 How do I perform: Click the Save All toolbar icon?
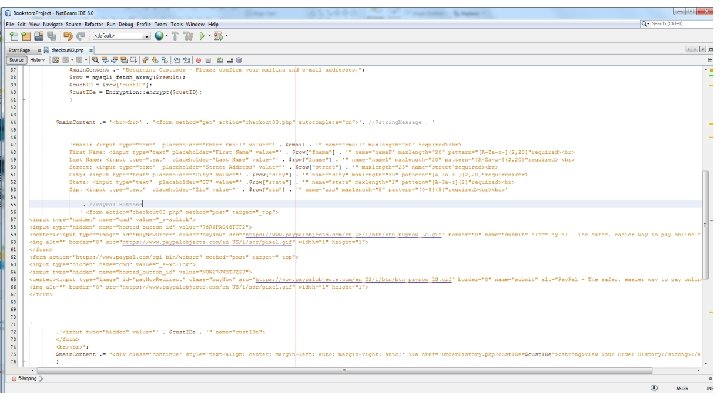[51, 36]
